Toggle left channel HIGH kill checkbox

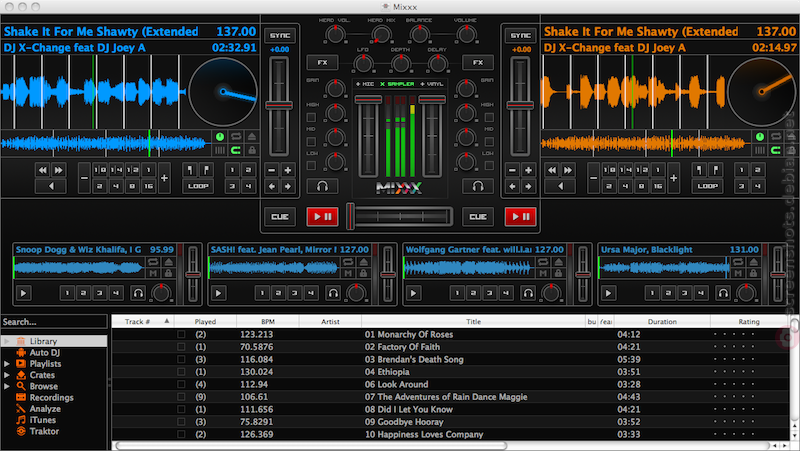[x=311, y=117]
